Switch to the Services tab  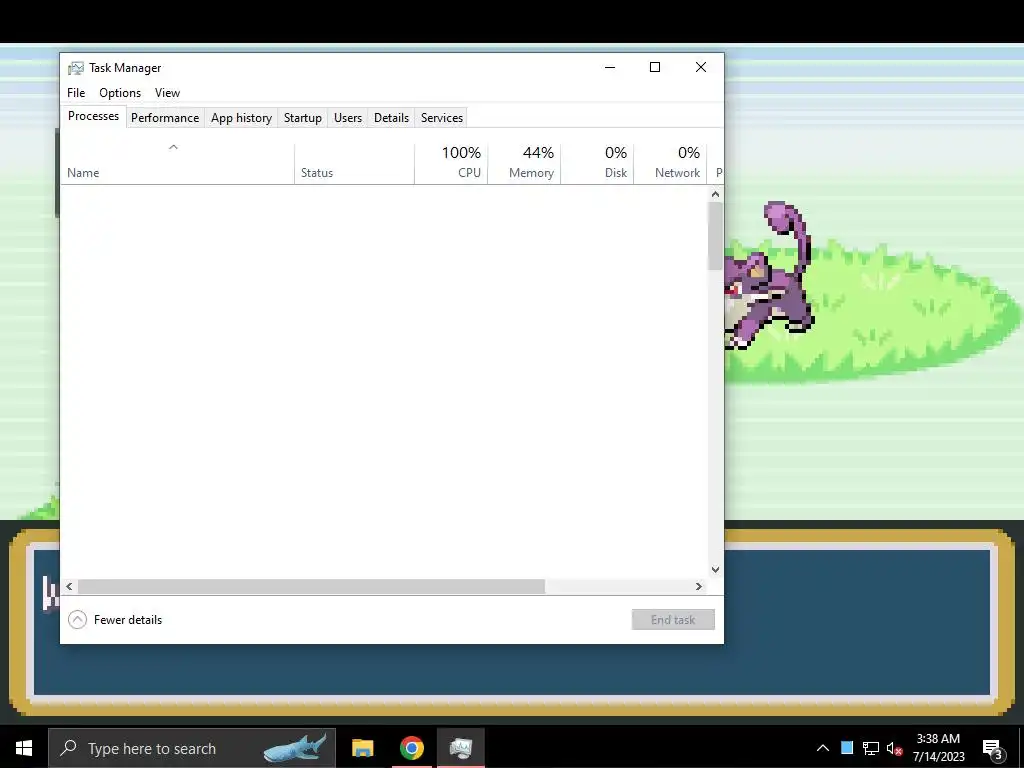pos(441,118)
